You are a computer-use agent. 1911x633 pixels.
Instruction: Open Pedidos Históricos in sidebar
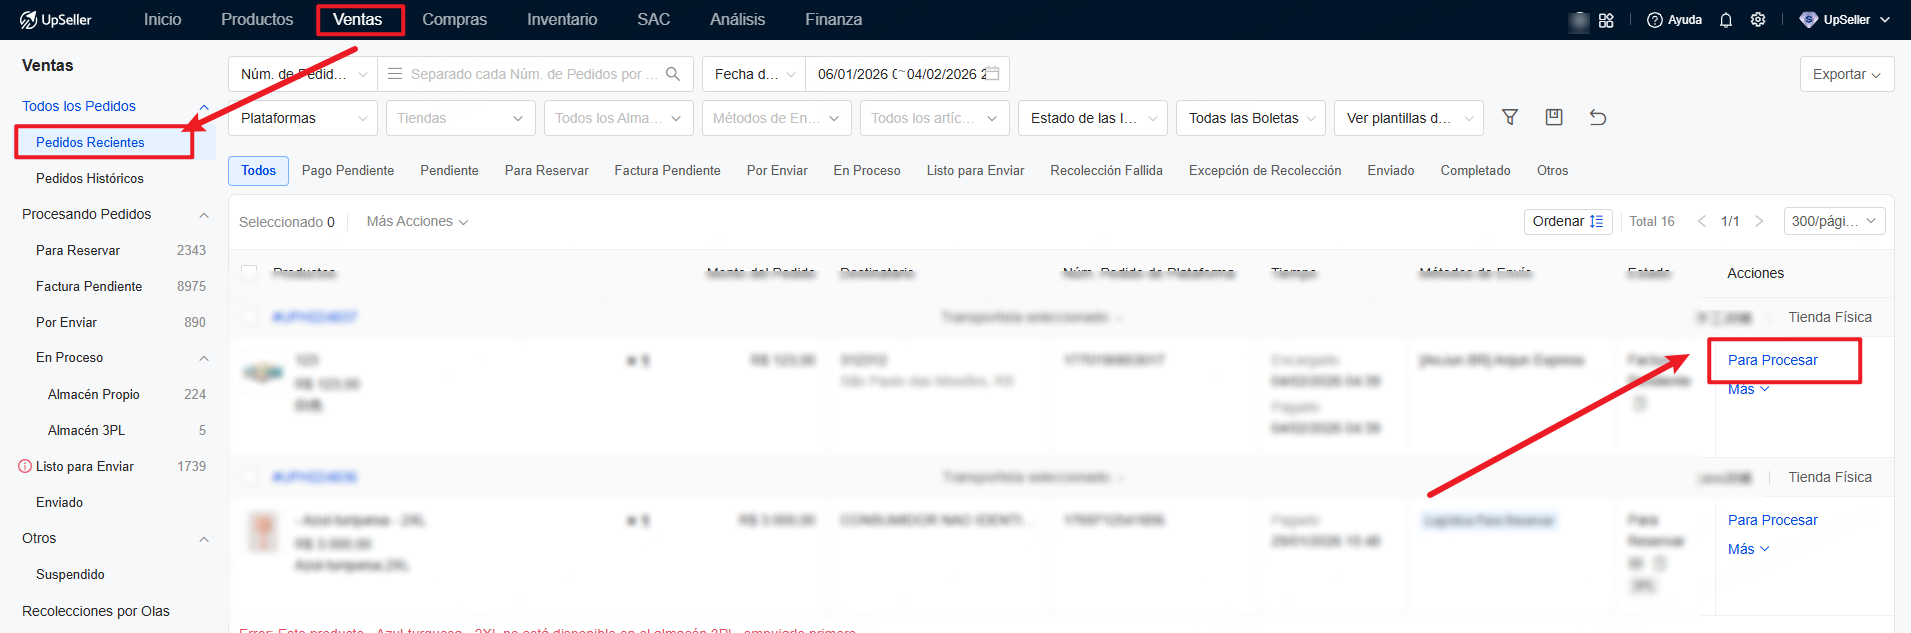pos(90,178)
